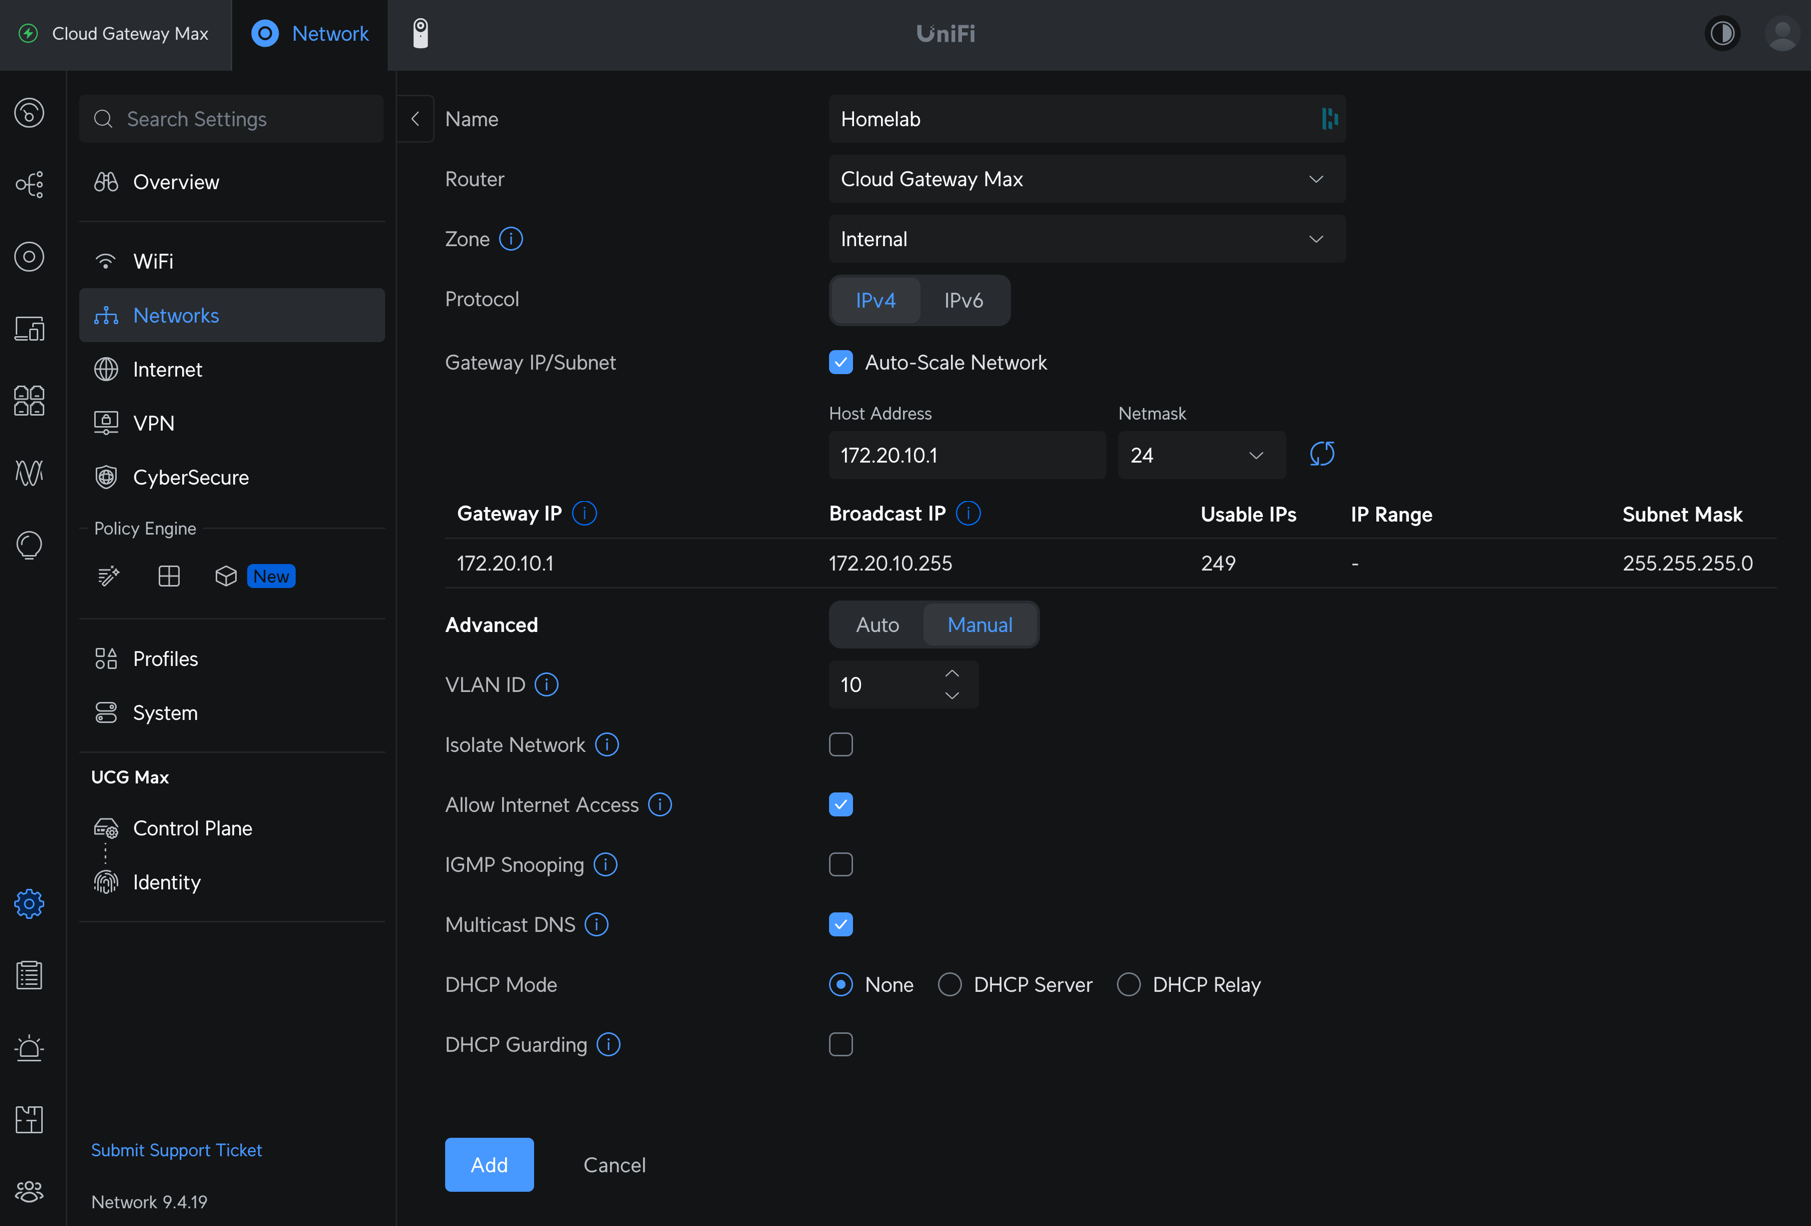Image resolution: width=1811 pixels, height=1226 pixels.
Task: Click the refresh icon beside Netmask
Action: tap(1321, 454)
